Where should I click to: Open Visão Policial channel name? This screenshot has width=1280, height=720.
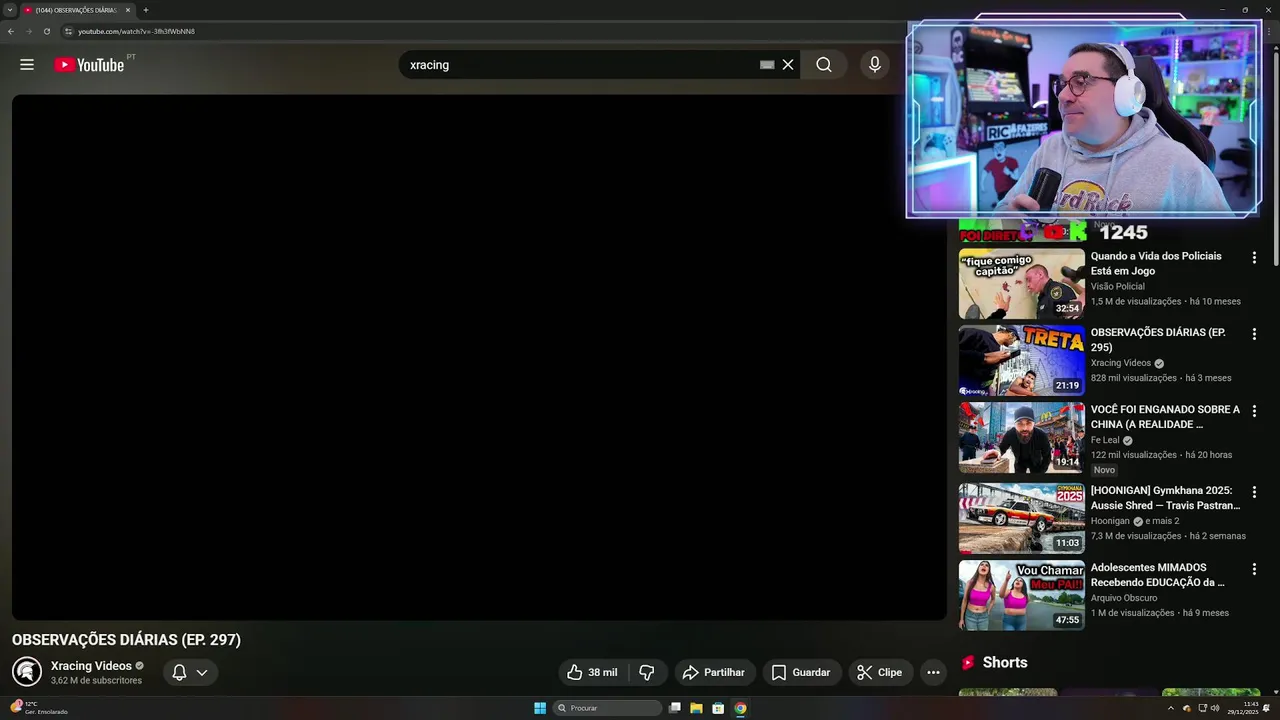click(1118, 287)
